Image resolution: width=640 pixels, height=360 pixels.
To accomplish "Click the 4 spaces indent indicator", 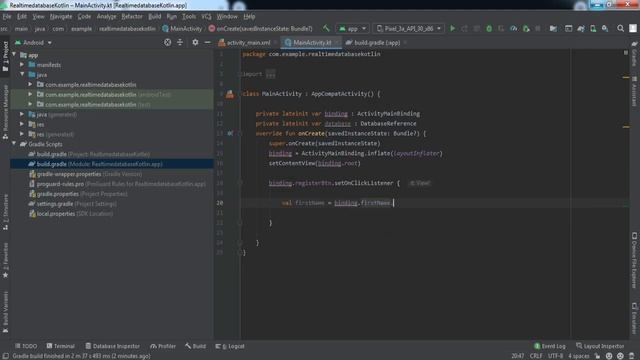I will 579,356.
